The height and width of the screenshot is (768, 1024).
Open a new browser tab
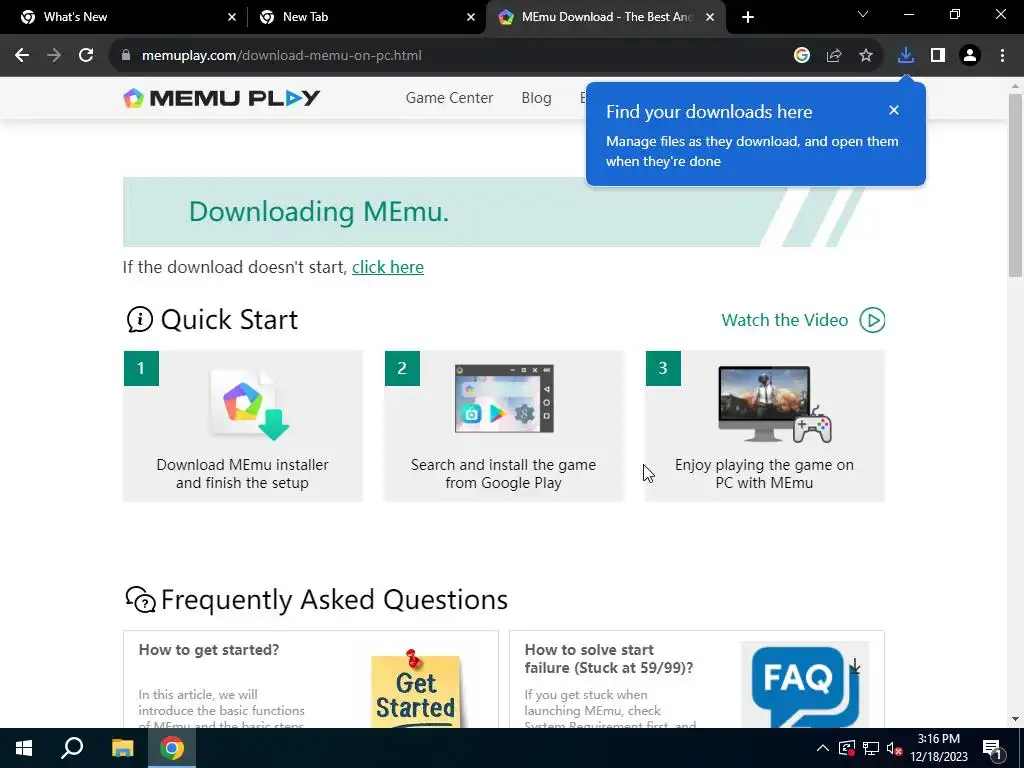tap(748, 17)
